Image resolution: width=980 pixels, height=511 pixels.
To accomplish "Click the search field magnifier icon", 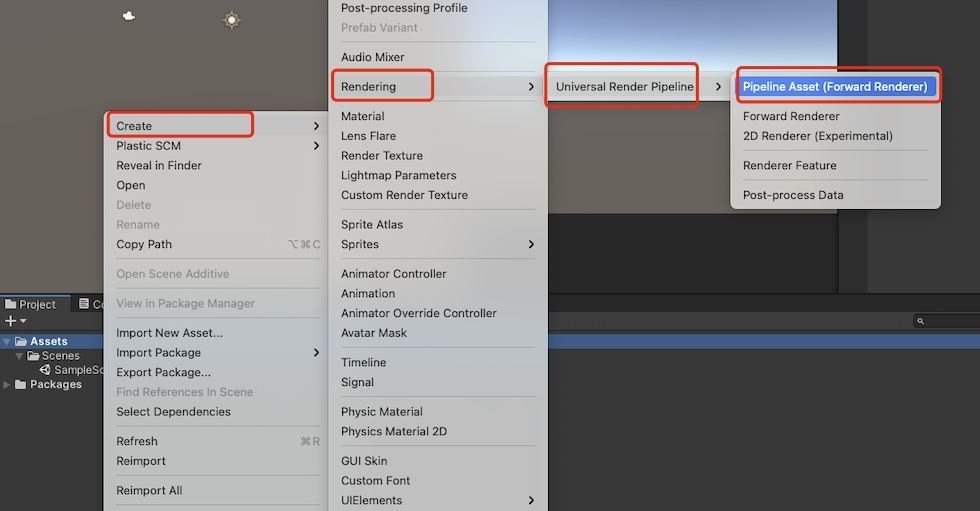I will (920, 321).
